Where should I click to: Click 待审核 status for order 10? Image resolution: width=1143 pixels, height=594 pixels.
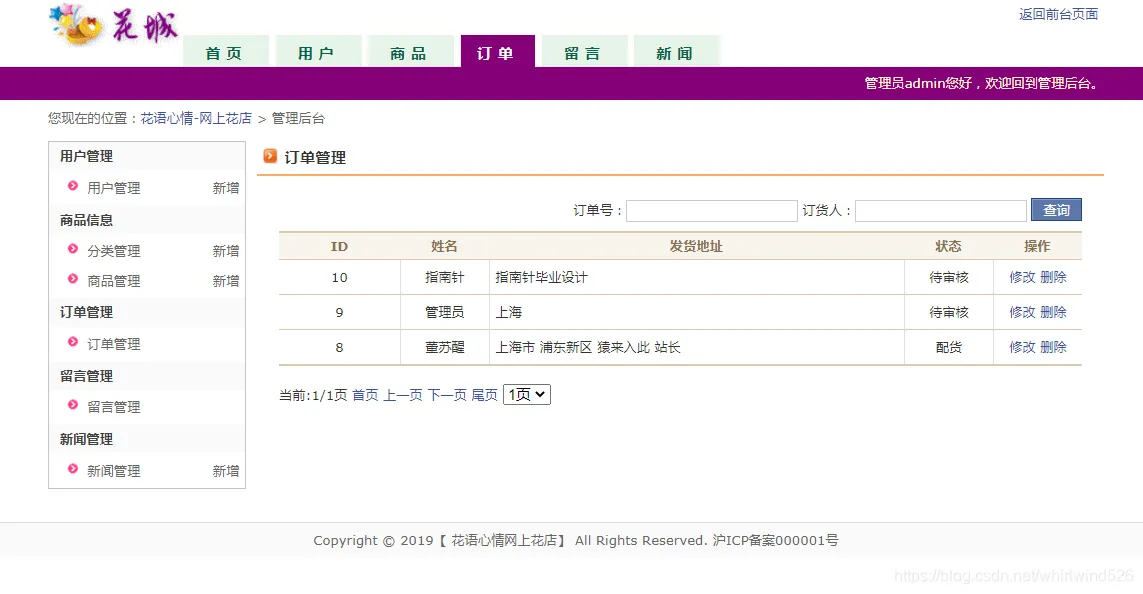pos(949,277)
